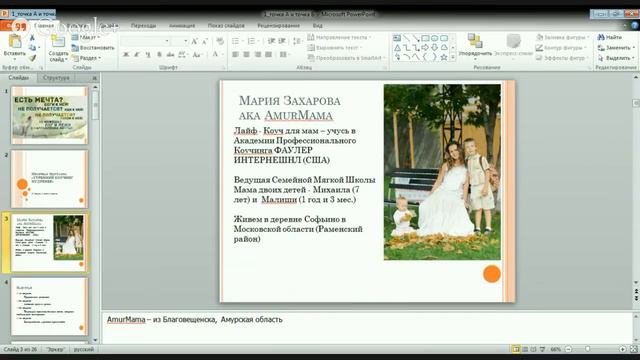
Task: Click zoom in plus button in status bar
Action: [x=622, y=349]
